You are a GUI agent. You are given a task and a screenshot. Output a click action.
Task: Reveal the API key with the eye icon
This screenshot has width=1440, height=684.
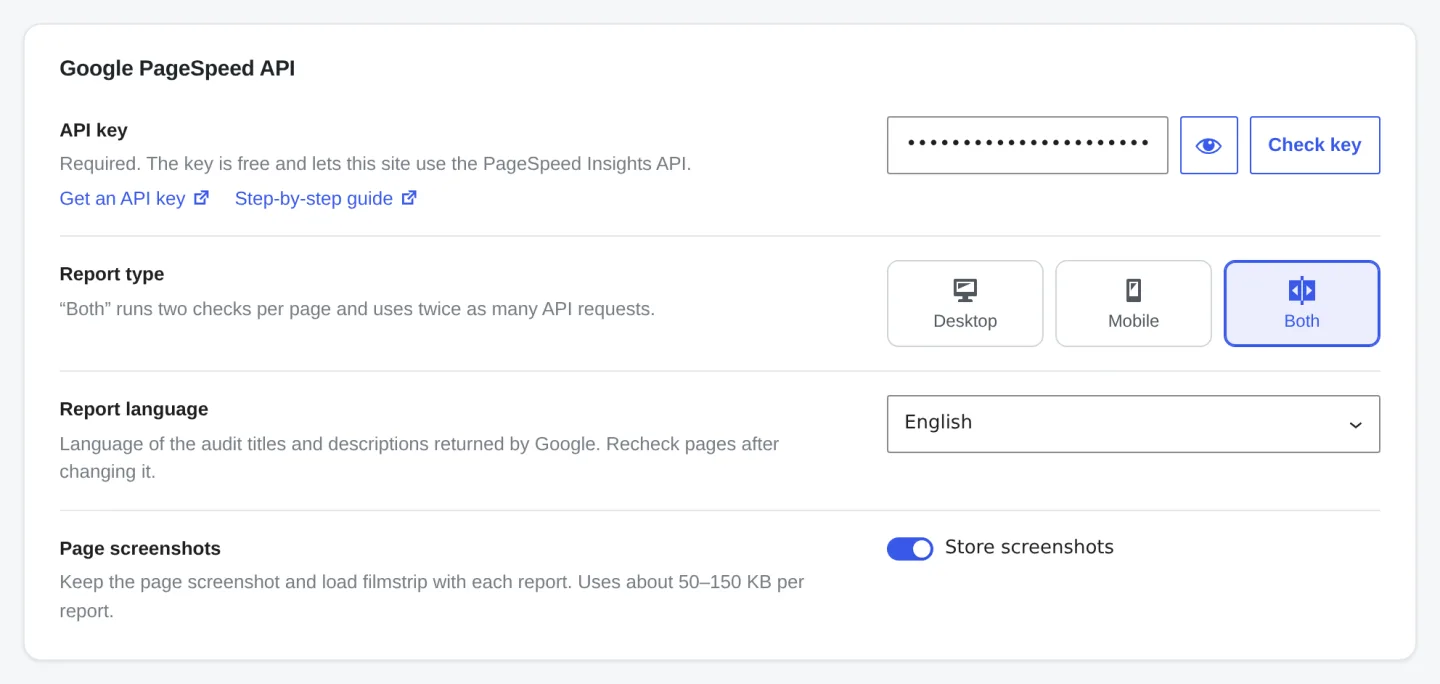[x=1209, y=145]
